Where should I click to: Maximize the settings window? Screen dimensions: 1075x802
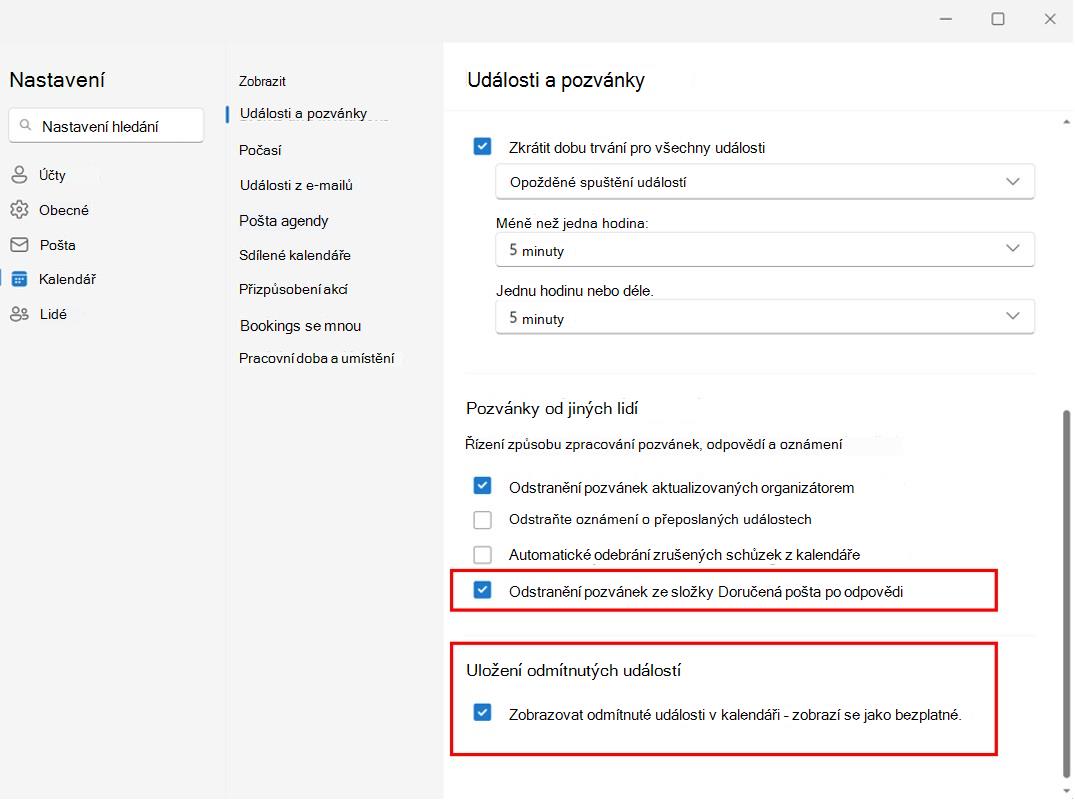[x=998, y=19]
